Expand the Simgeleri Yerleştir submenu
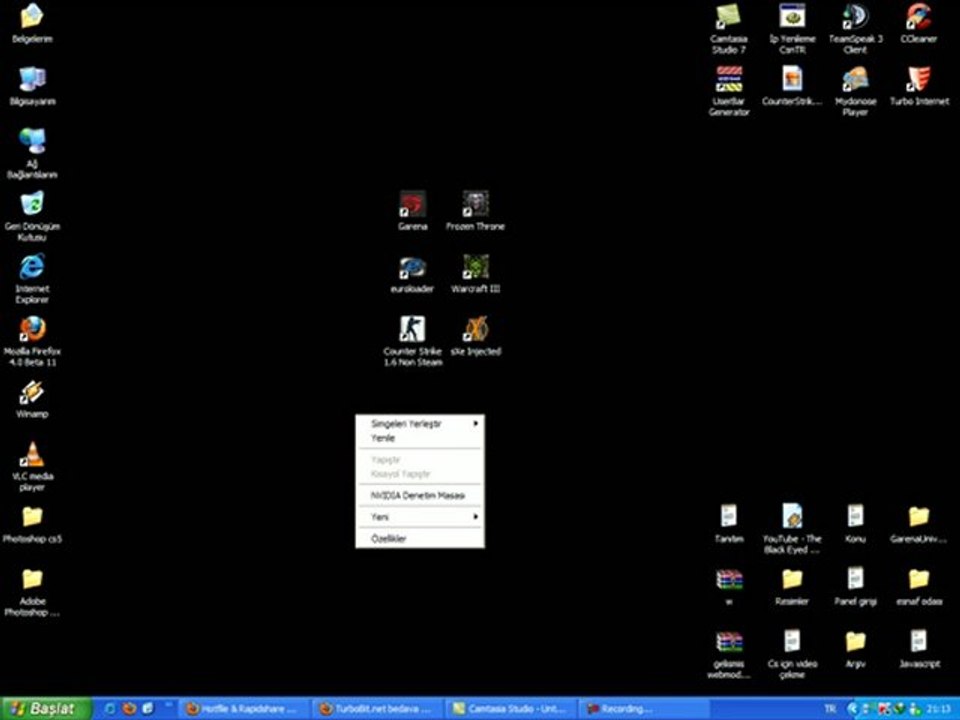The height and width of the screenshot is (720, 960). pos(420,424)
